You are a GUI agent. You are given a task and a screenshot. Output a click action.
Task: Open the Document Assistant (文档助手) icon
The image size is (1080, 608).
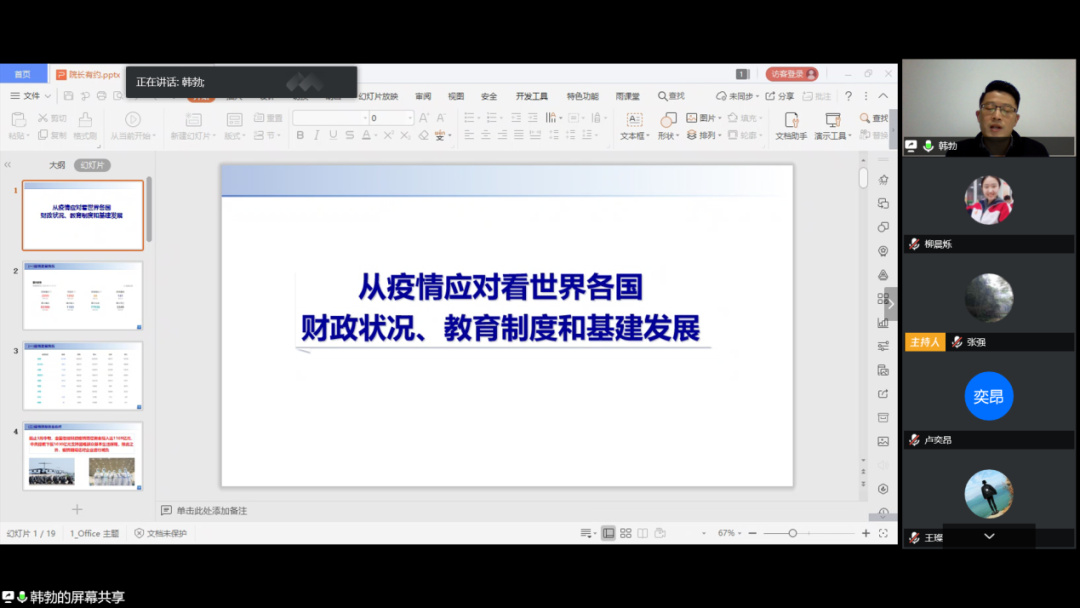tap(790, 120)
